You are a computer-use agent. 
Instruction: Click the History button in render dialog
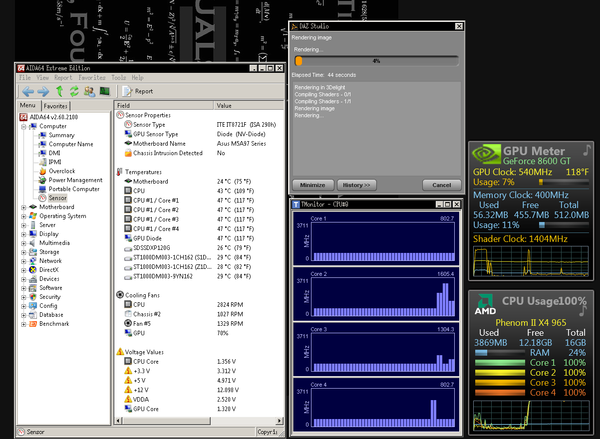[x=355, y=185]
